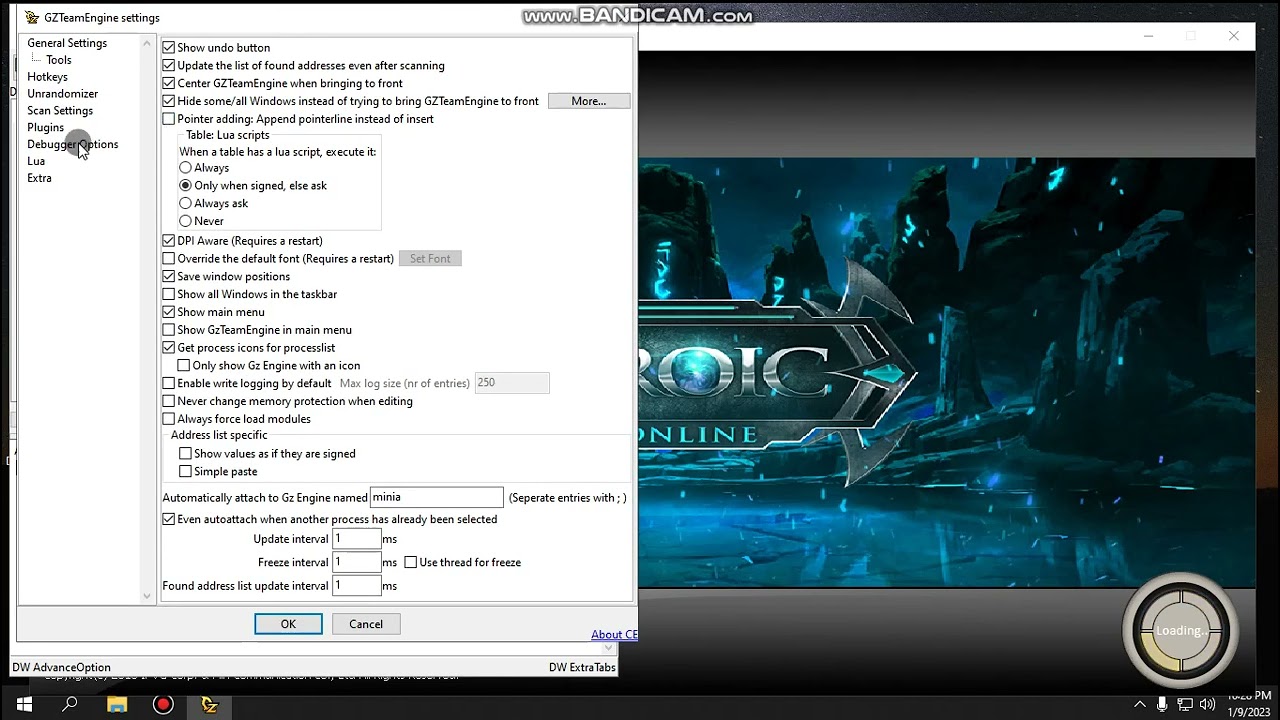Open the Windows Start menu
Viewport: 1280px width, 720px height.
(24, 705)
